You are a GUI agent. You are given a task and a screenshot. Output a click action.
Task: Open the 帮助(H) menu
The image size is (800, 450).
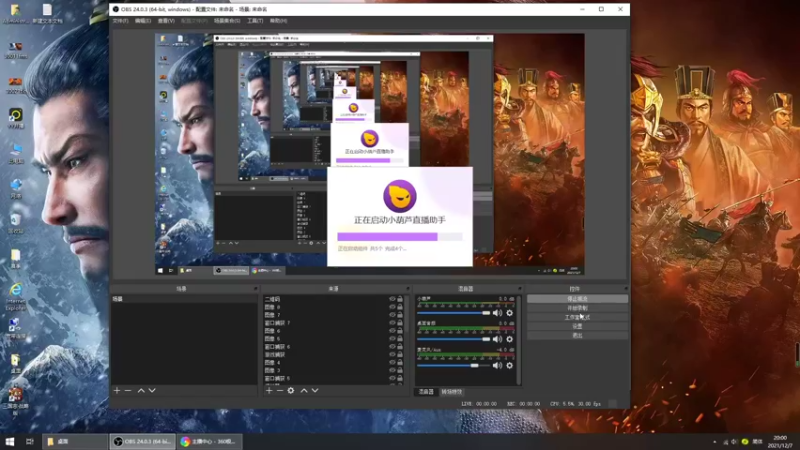(x=279, y=21)
